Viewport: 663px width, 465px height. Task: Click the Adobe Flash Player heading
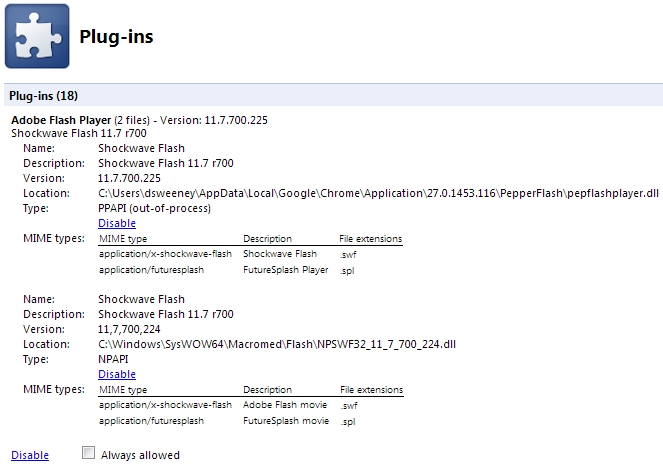(61, 120)
